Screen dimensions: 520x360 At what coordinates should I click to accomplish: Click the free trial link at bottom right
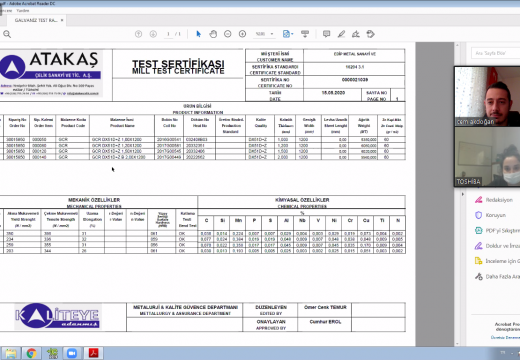point(505,338)
